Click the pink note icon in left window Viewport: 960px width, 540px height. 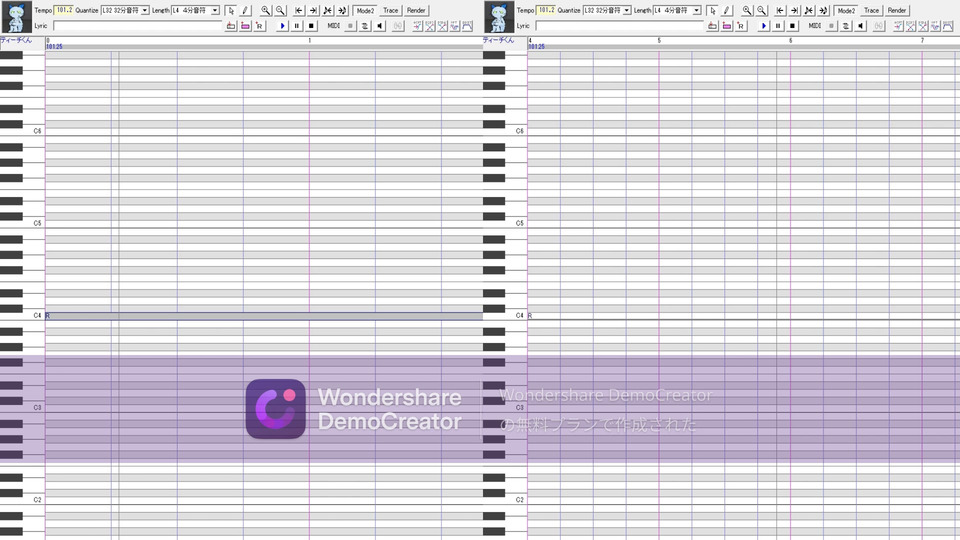click(x=245, y=26)
